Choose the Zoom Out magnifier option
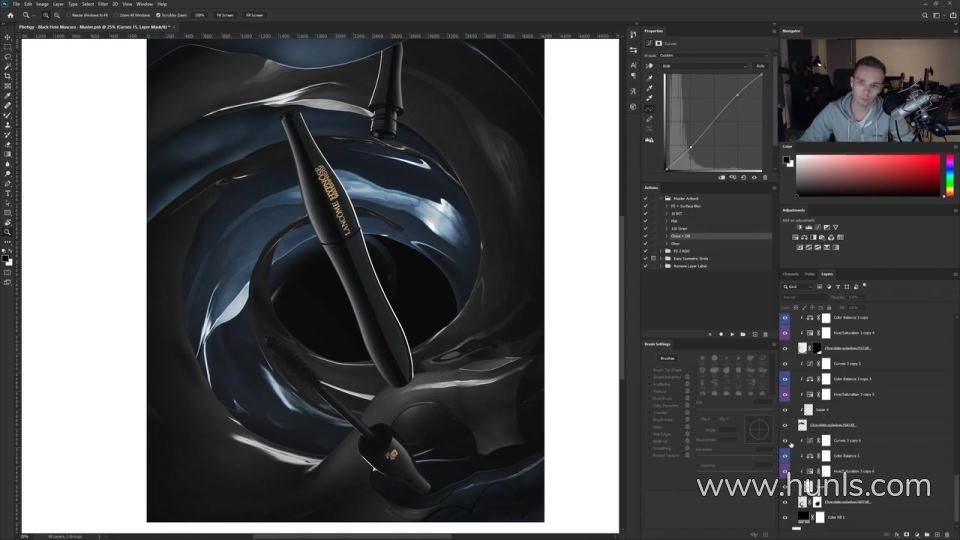The height and width of the screenshot is (540, 960). tap(57, 15)
